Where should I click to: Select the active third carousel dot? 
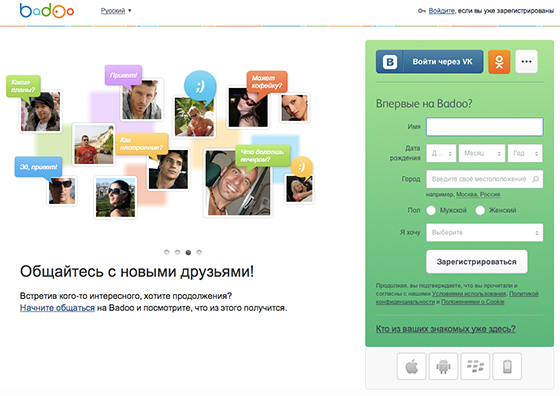click(x=188, y=252)
